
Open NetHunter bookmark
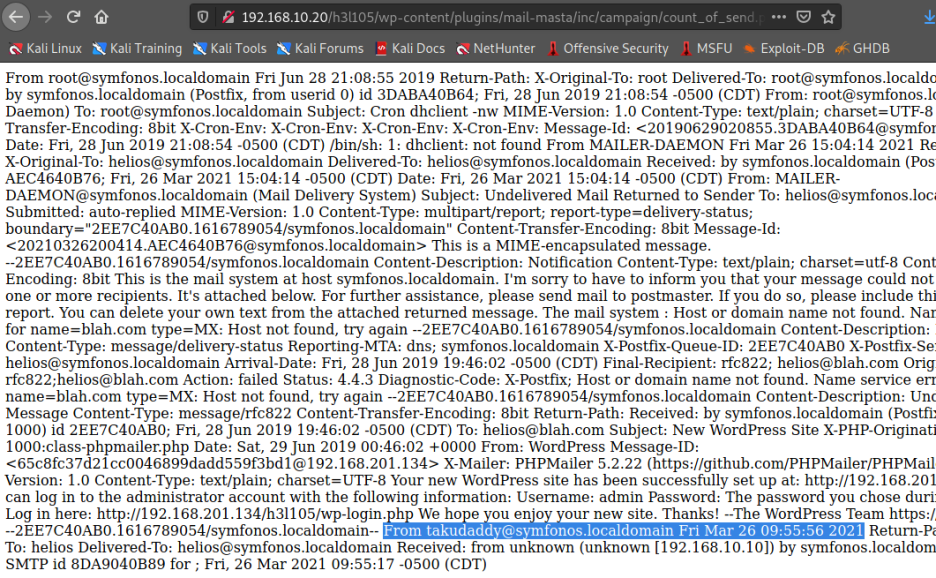point(495,48)
